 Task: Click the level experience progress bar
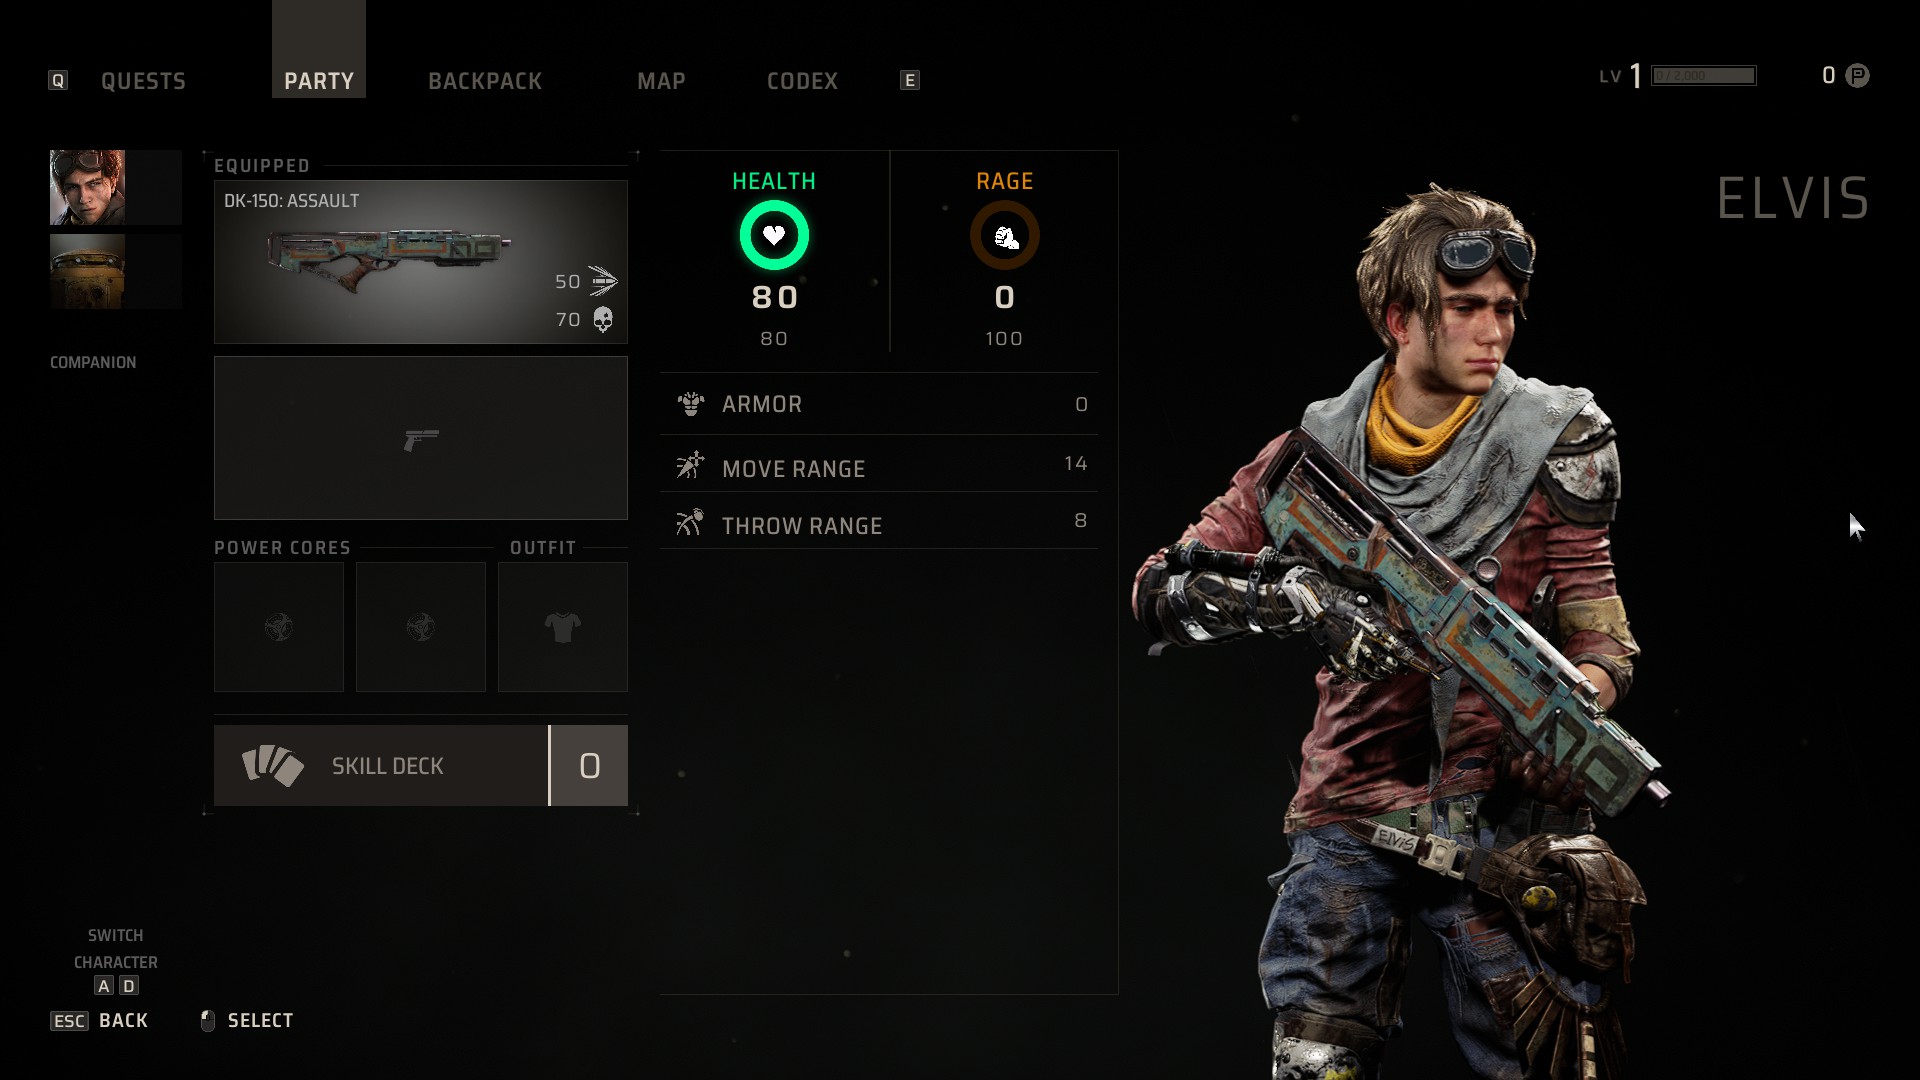pyautogui.click(x=1704, y=76)
